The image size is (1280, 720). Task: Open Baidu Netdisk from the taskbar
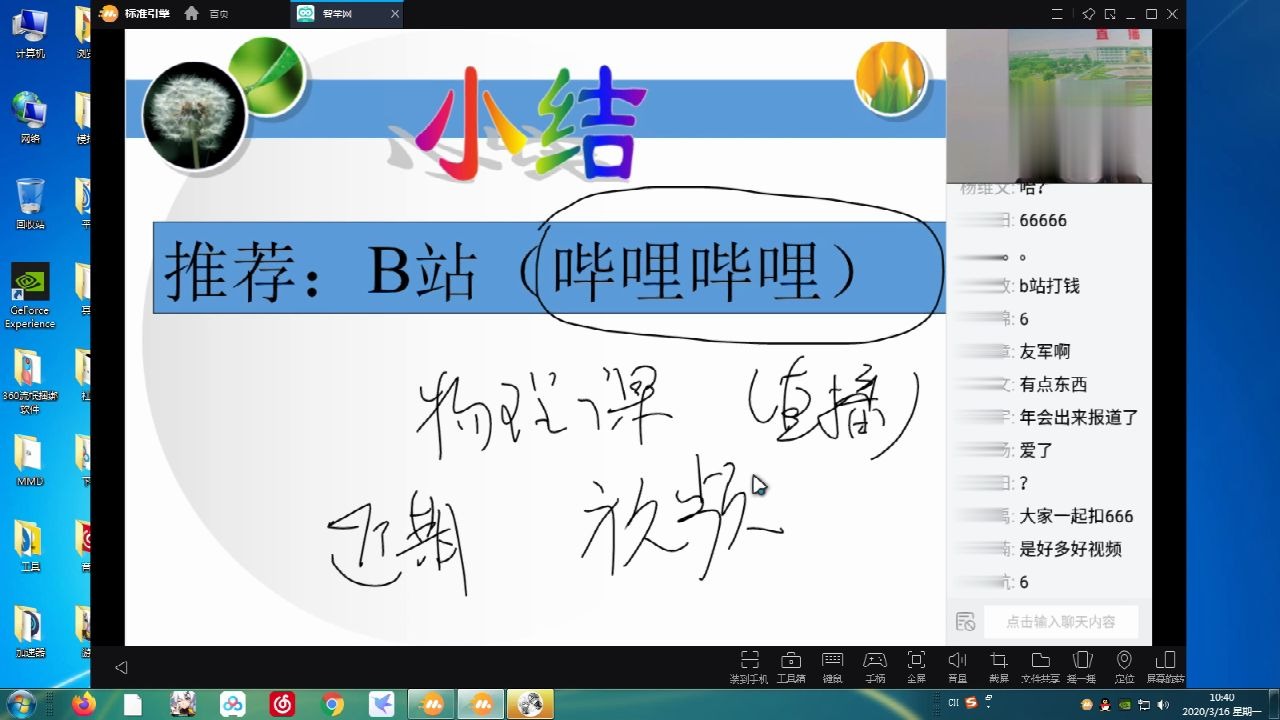(233, 704)
